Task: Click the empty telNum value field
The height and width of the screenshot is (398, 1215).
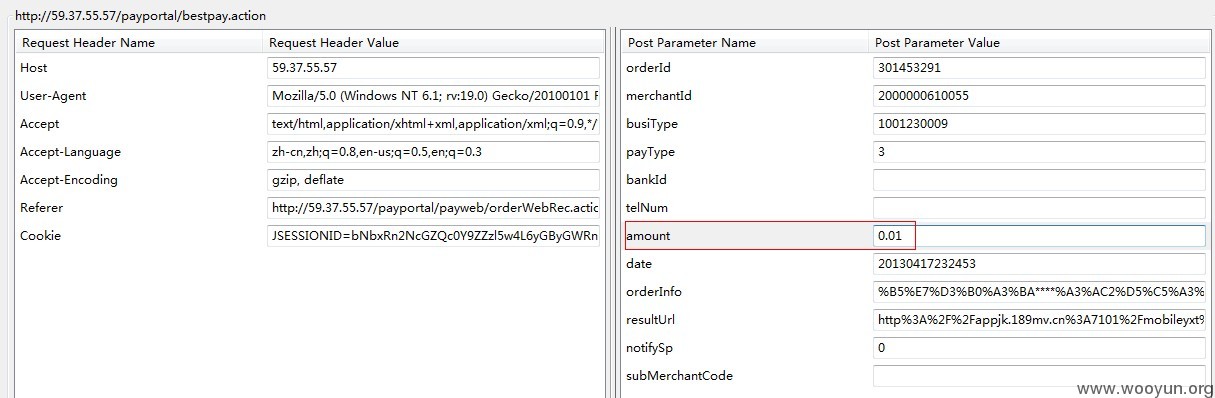Action: pyautogui.click(x=1039, y=208)
